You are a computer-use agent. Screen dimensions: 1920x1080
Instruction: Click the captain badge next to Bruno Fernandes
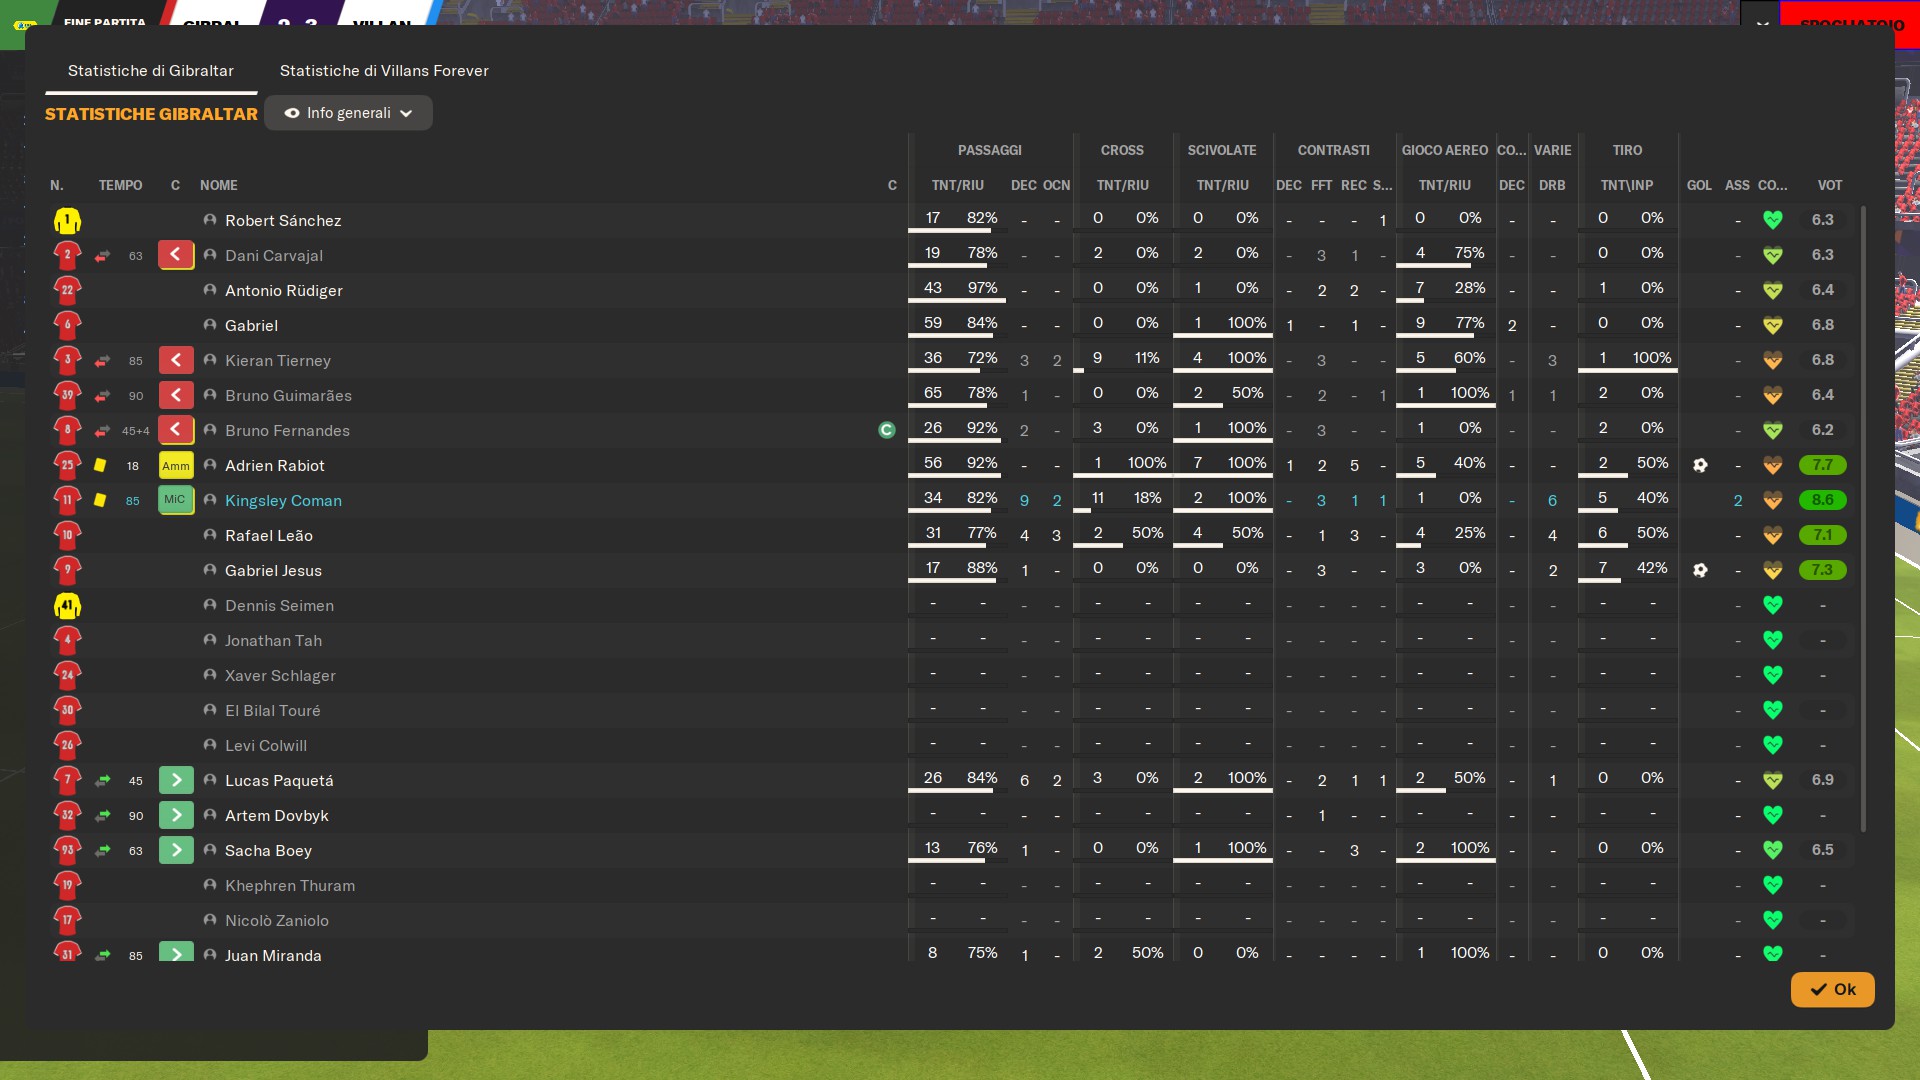[x=886, y=430]
